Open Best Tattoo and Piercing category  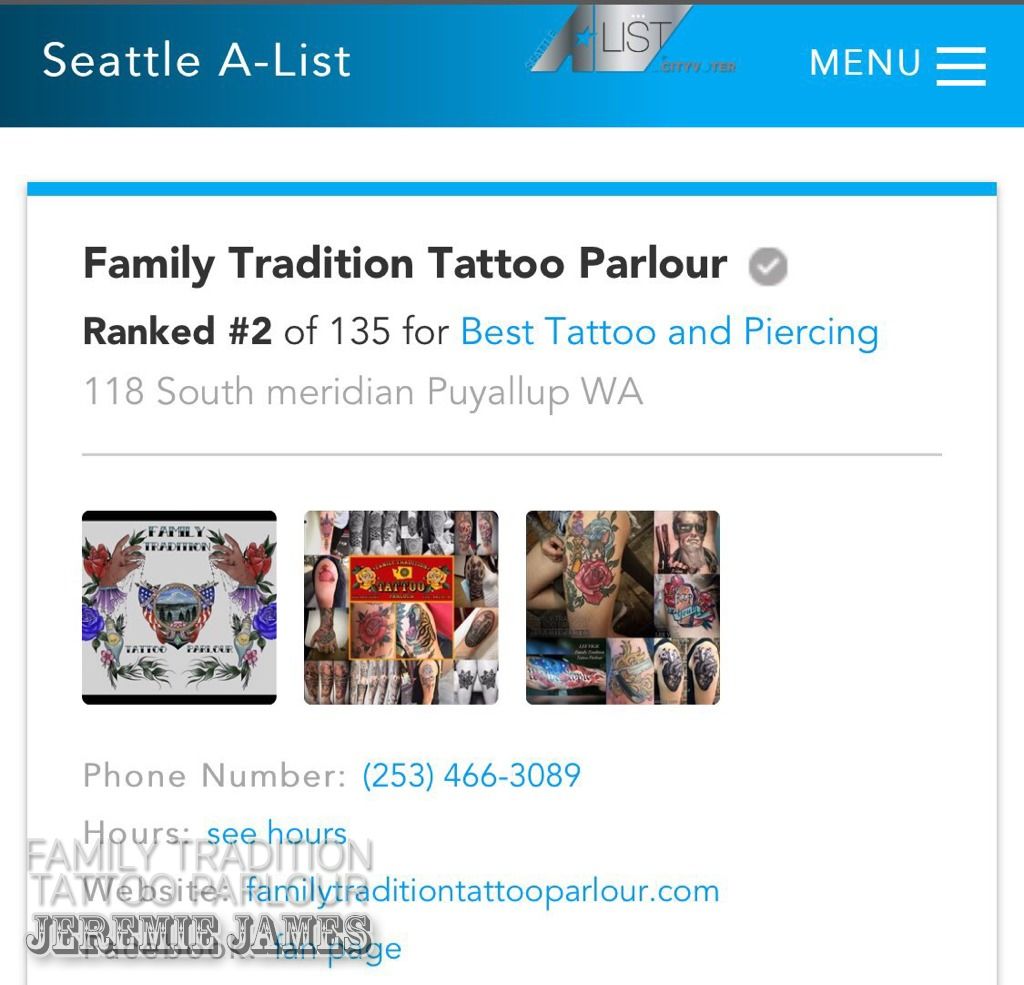coord(669,332)
